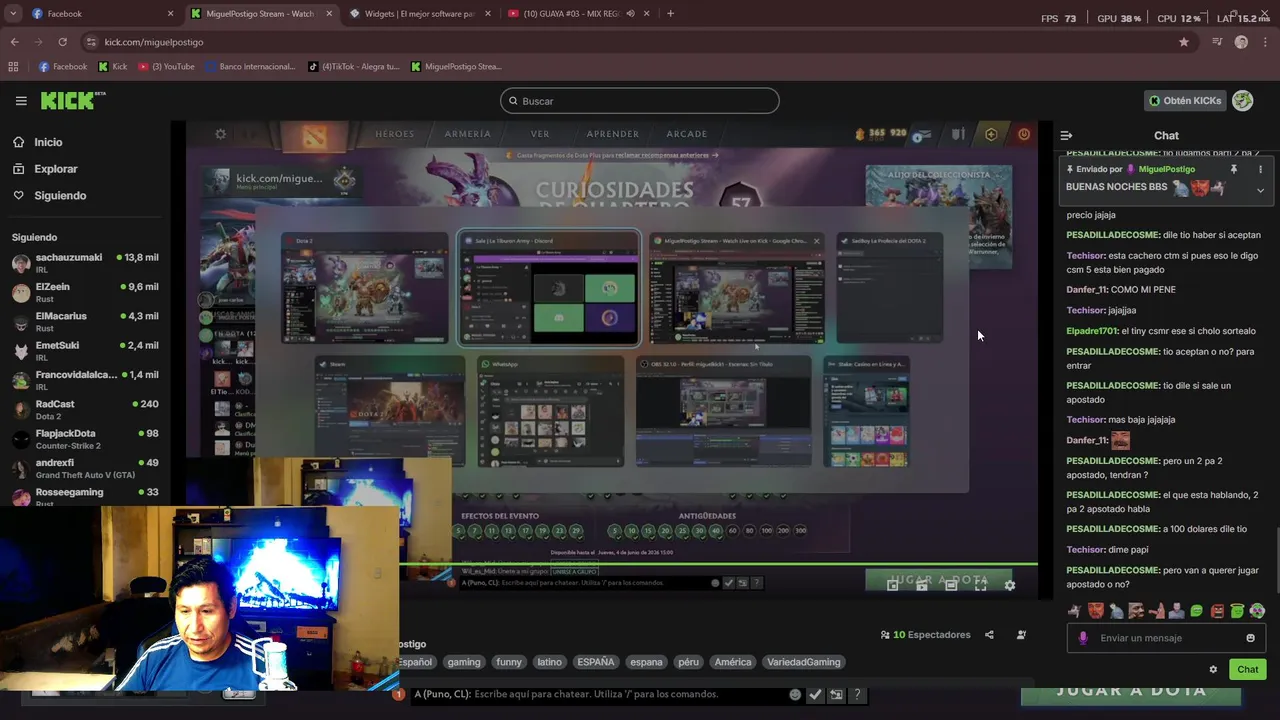Focus the Buscar search field
This screenshot has height=720, width=1280.
click(x=640, y=101)
